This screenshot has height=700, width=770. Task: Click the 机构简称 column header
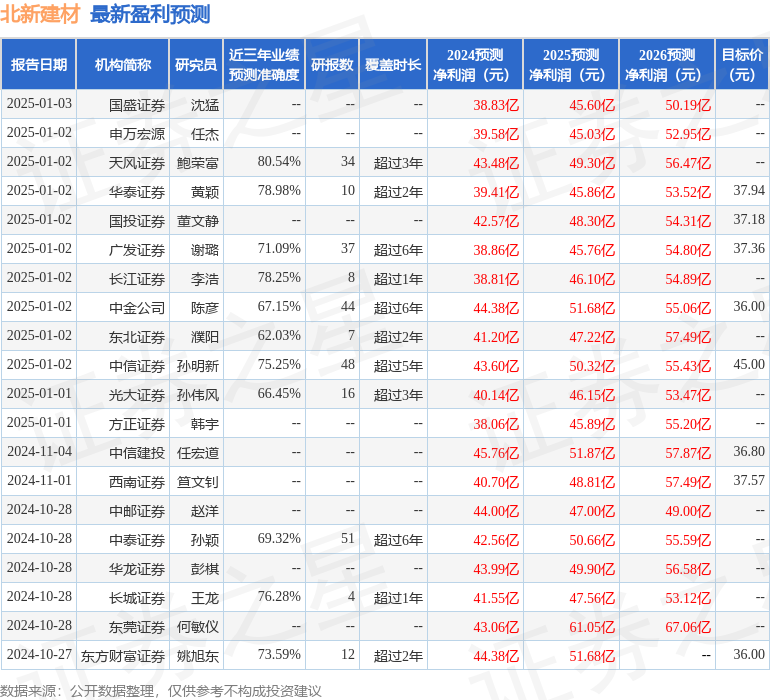click(x=123, y=65)
